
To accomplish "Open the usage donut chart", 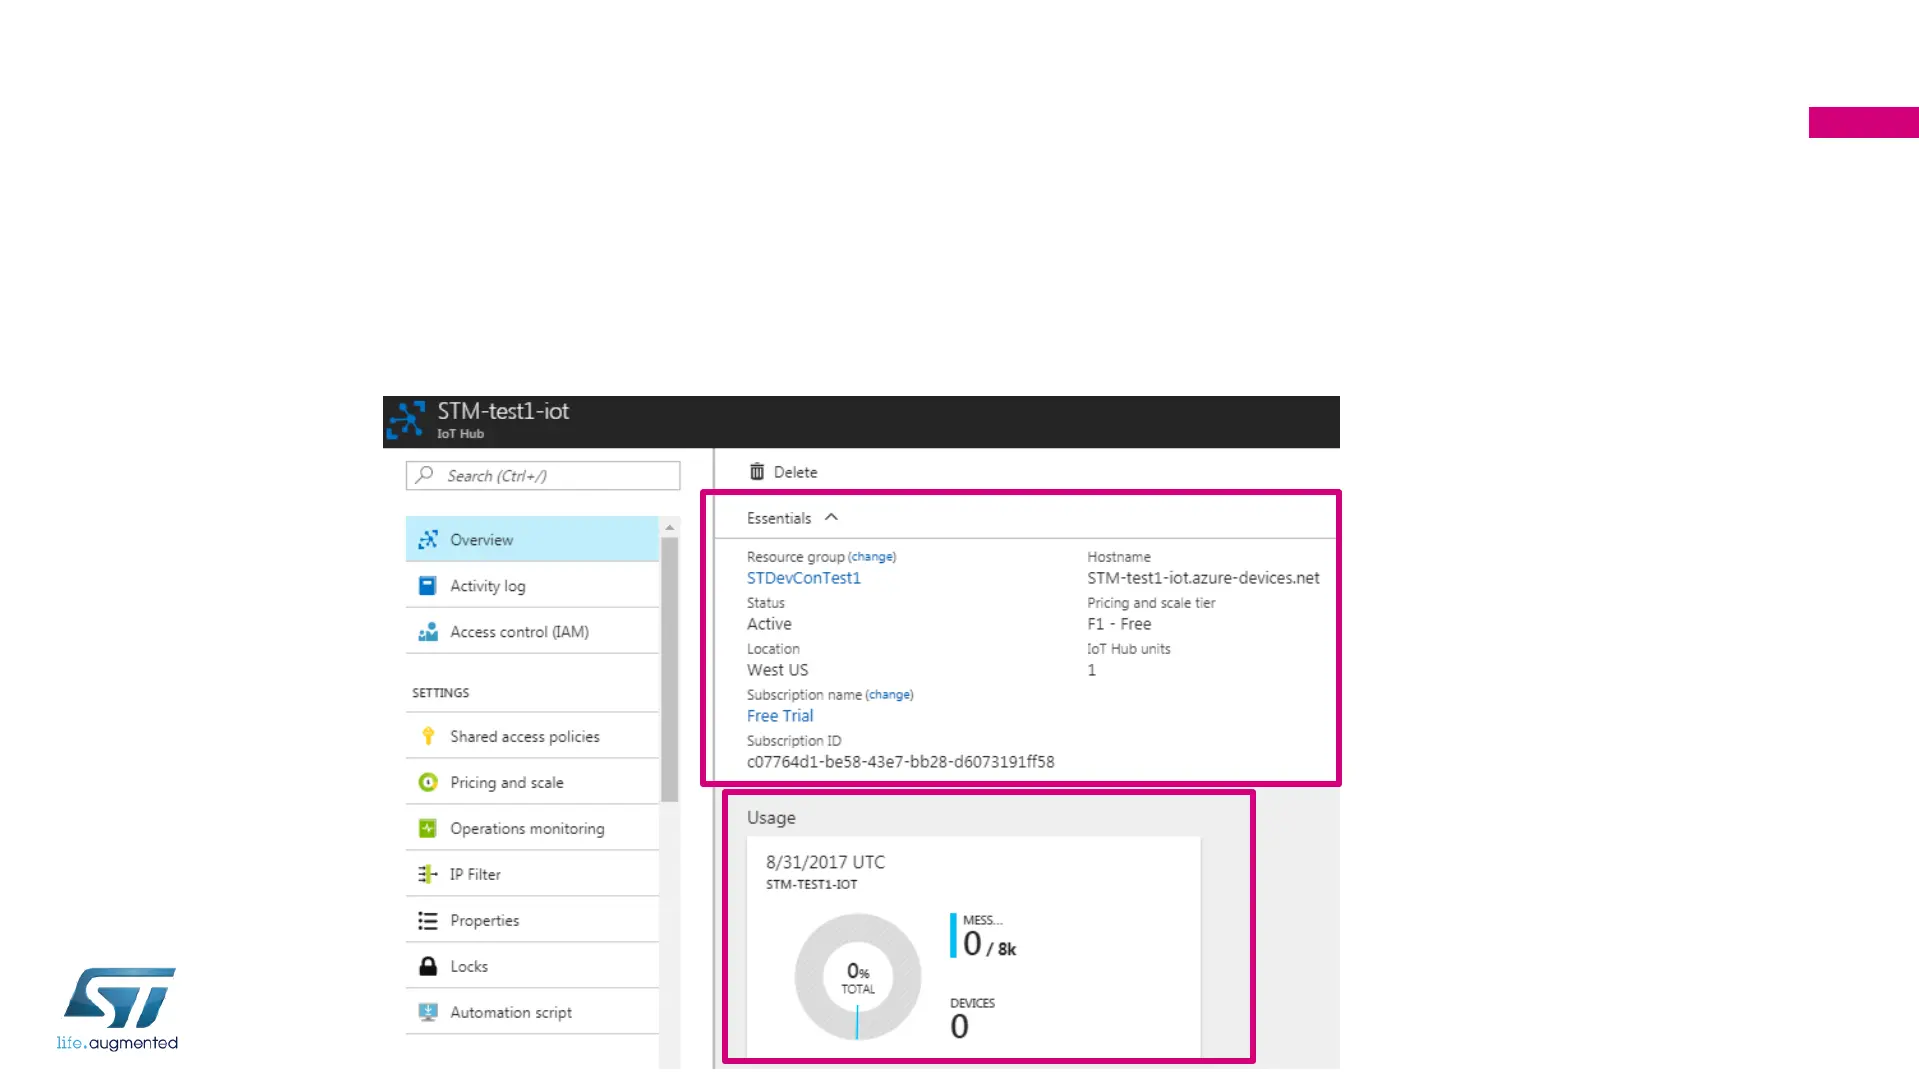I will pyautogui.click(x=858, y=977).
